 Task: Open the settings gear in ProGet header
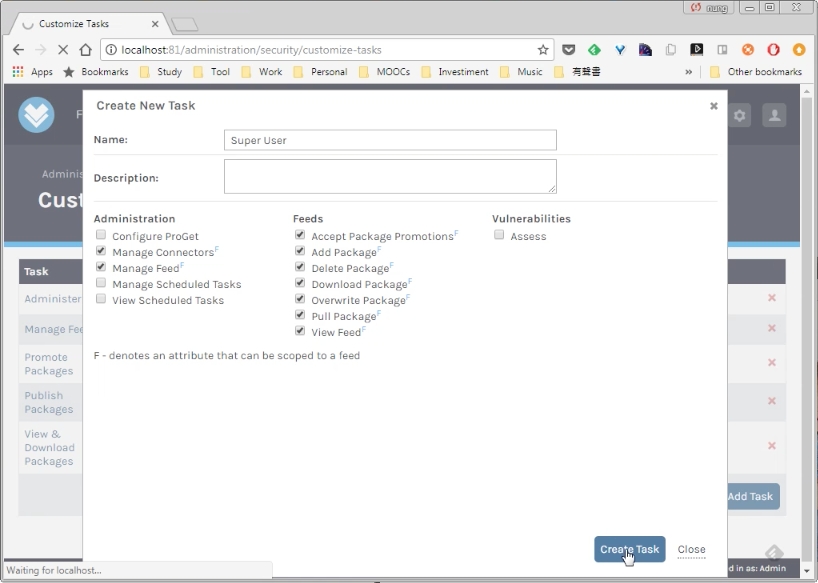739,115
